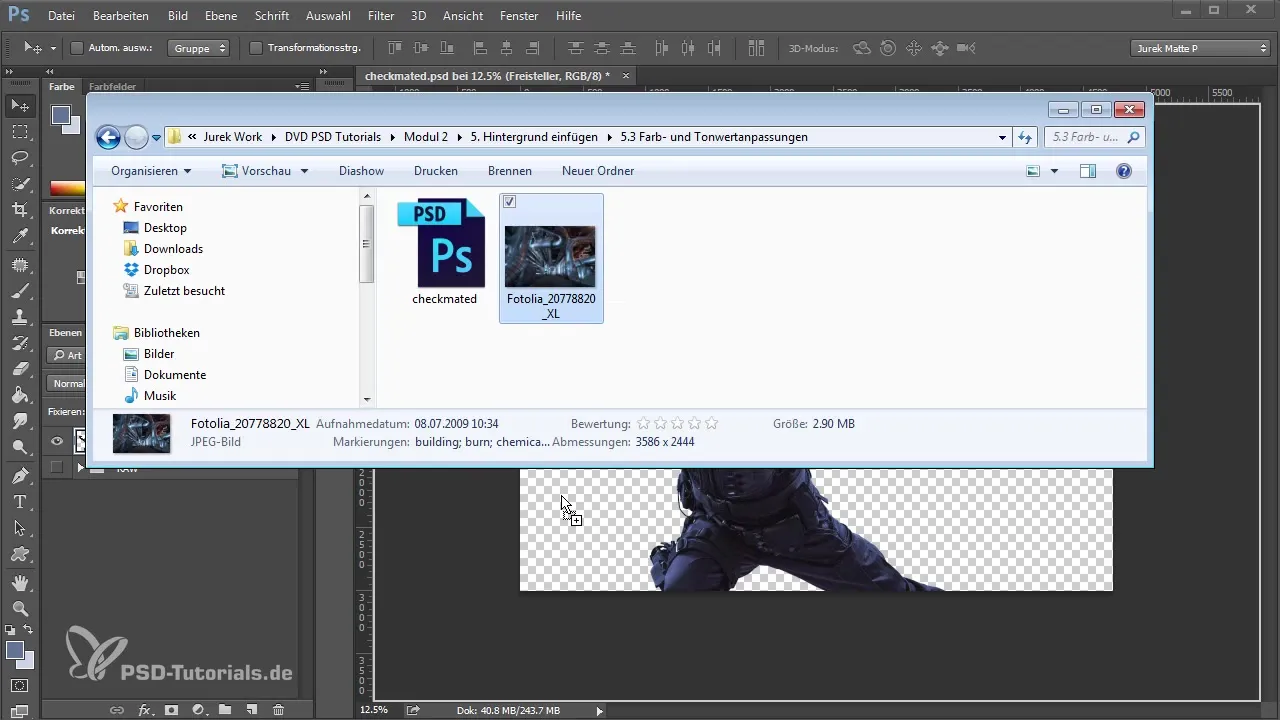Click the color spectrum ramp in Farbe panel
The image size is (1280, 720).
pyautogui.click(x=68, y=188)
